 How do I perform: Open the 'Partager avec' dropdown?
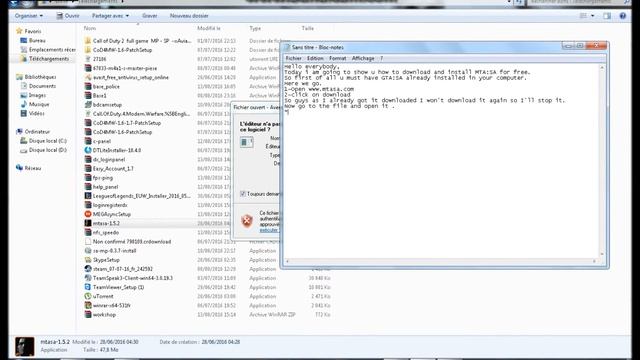pos(110,16)
